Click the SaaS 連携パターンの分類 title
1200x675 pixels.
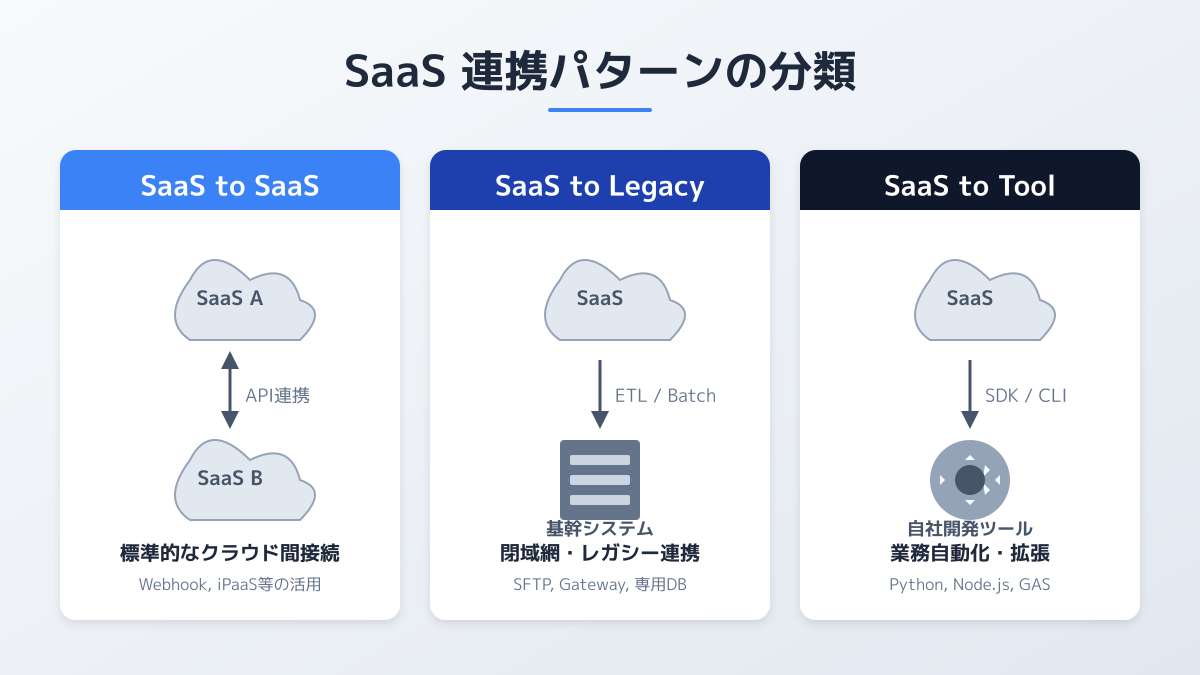600,73
